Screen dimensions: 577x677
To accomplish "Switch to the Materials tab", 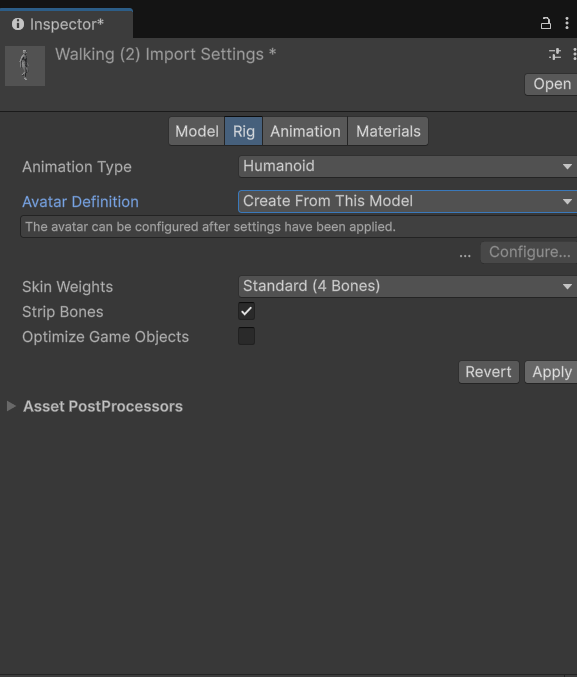I will click(388, 131).
